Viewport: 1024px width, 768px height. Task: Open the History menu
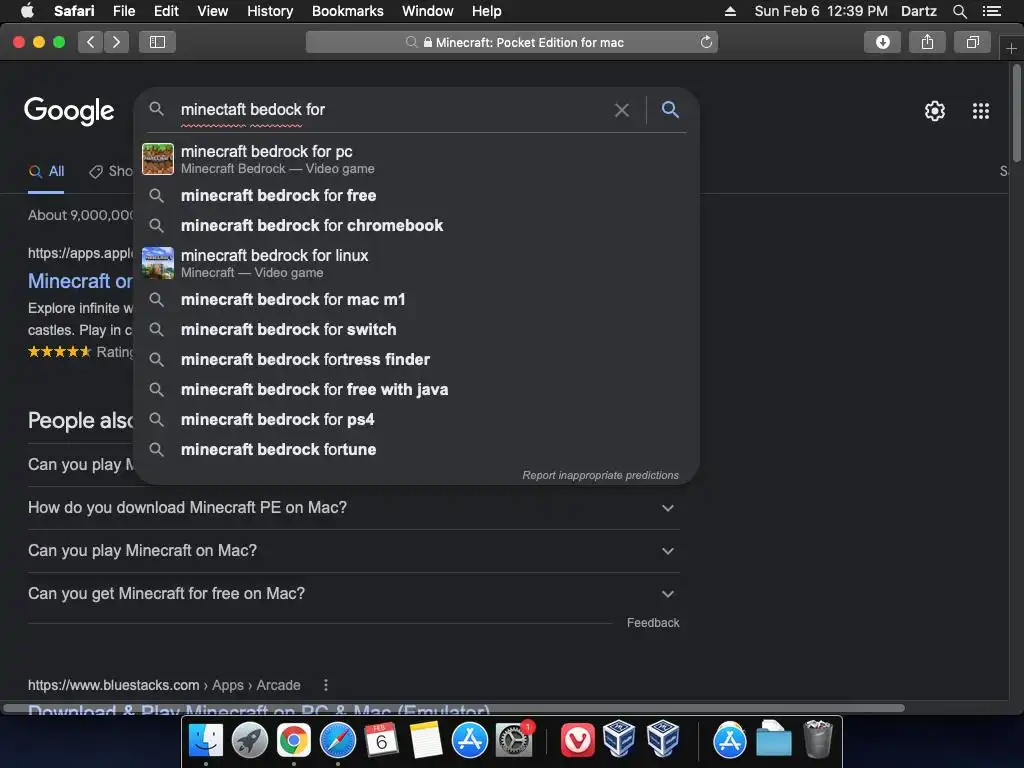point(270,11)
